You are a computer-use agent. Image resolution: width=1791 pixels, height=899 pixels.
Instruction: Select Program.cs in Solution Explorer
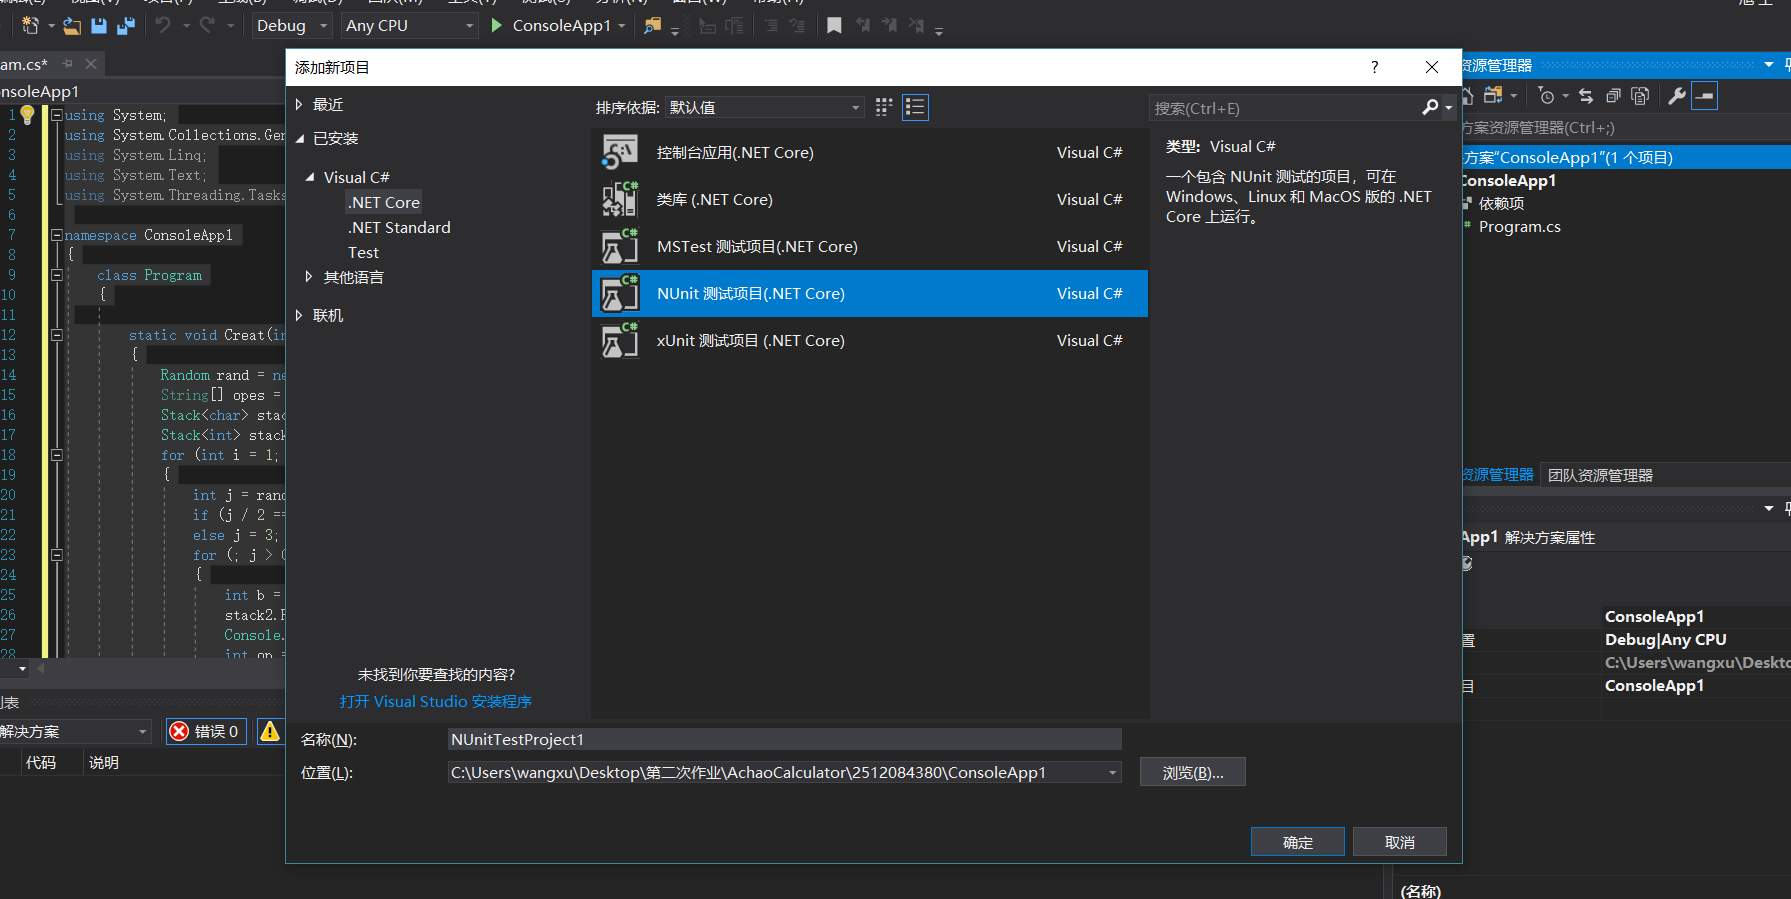tap(1519, 227)
